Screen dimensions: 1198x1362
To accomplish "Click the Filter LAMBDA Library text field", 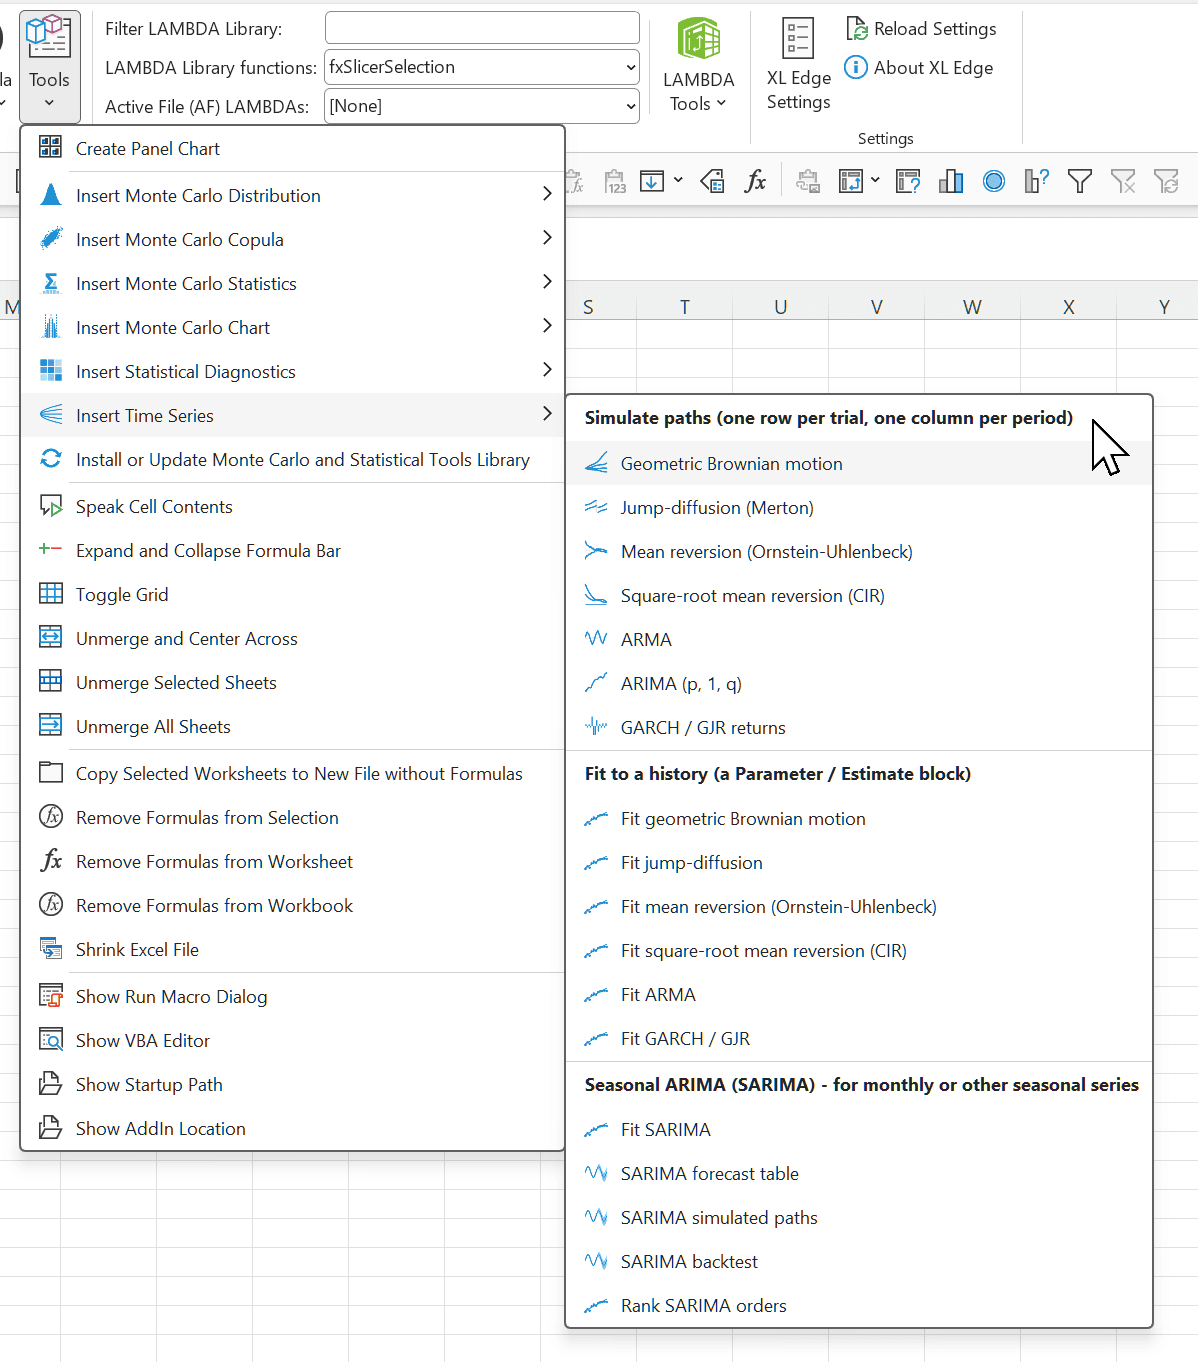I will point(482,28).
